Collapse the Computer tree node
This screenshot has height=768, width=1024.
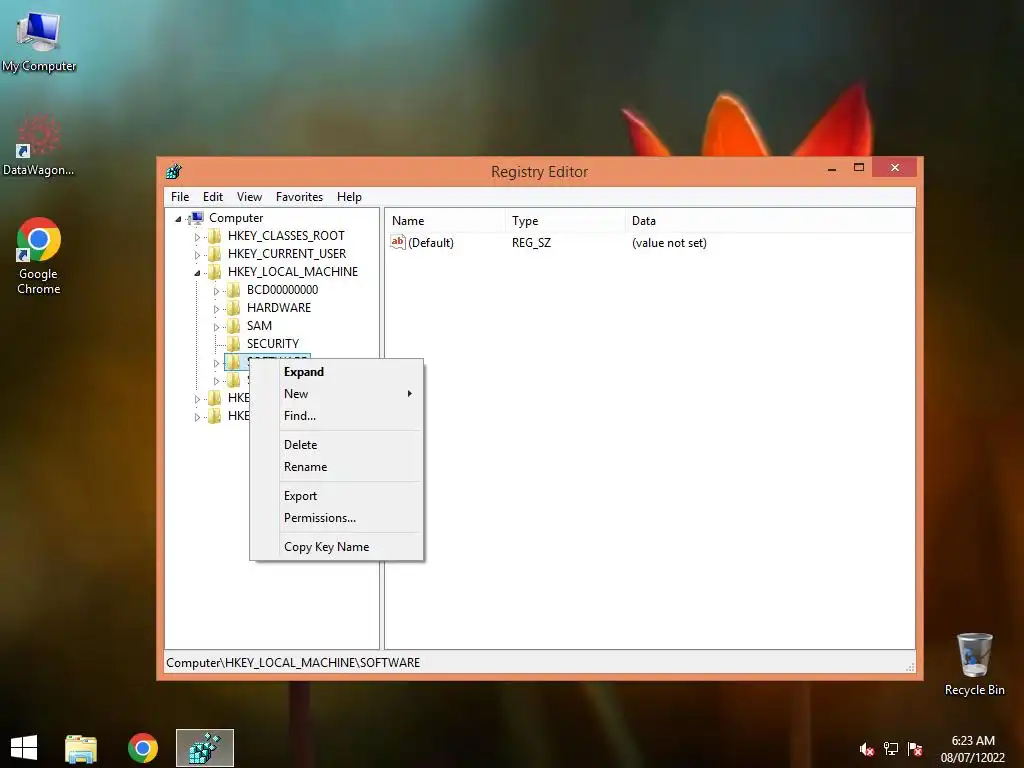[x=178, y=219]
